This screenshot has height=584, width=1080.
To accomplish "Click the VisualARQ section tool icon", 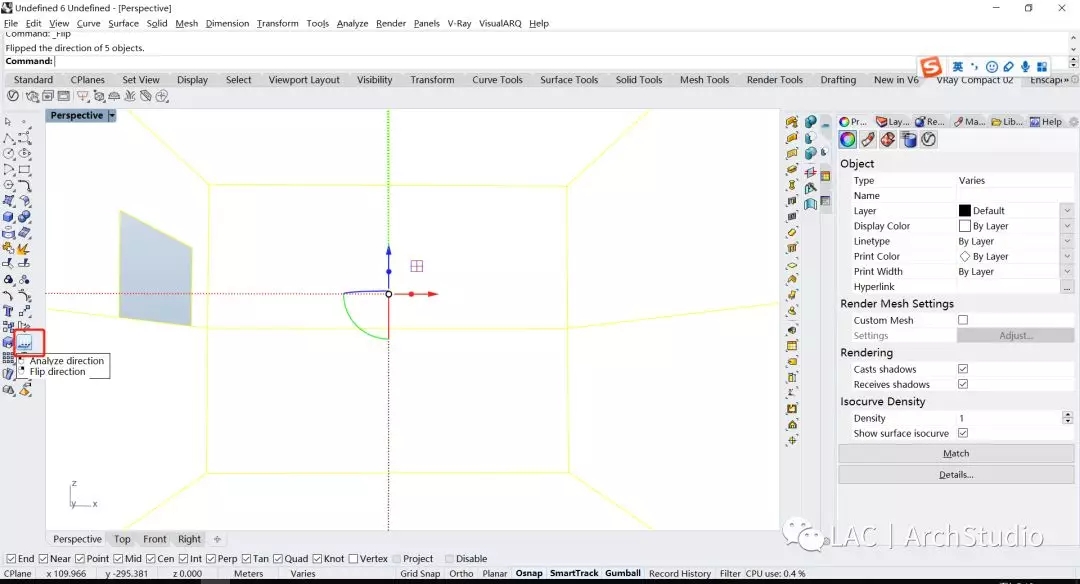I will pos(811,172).
